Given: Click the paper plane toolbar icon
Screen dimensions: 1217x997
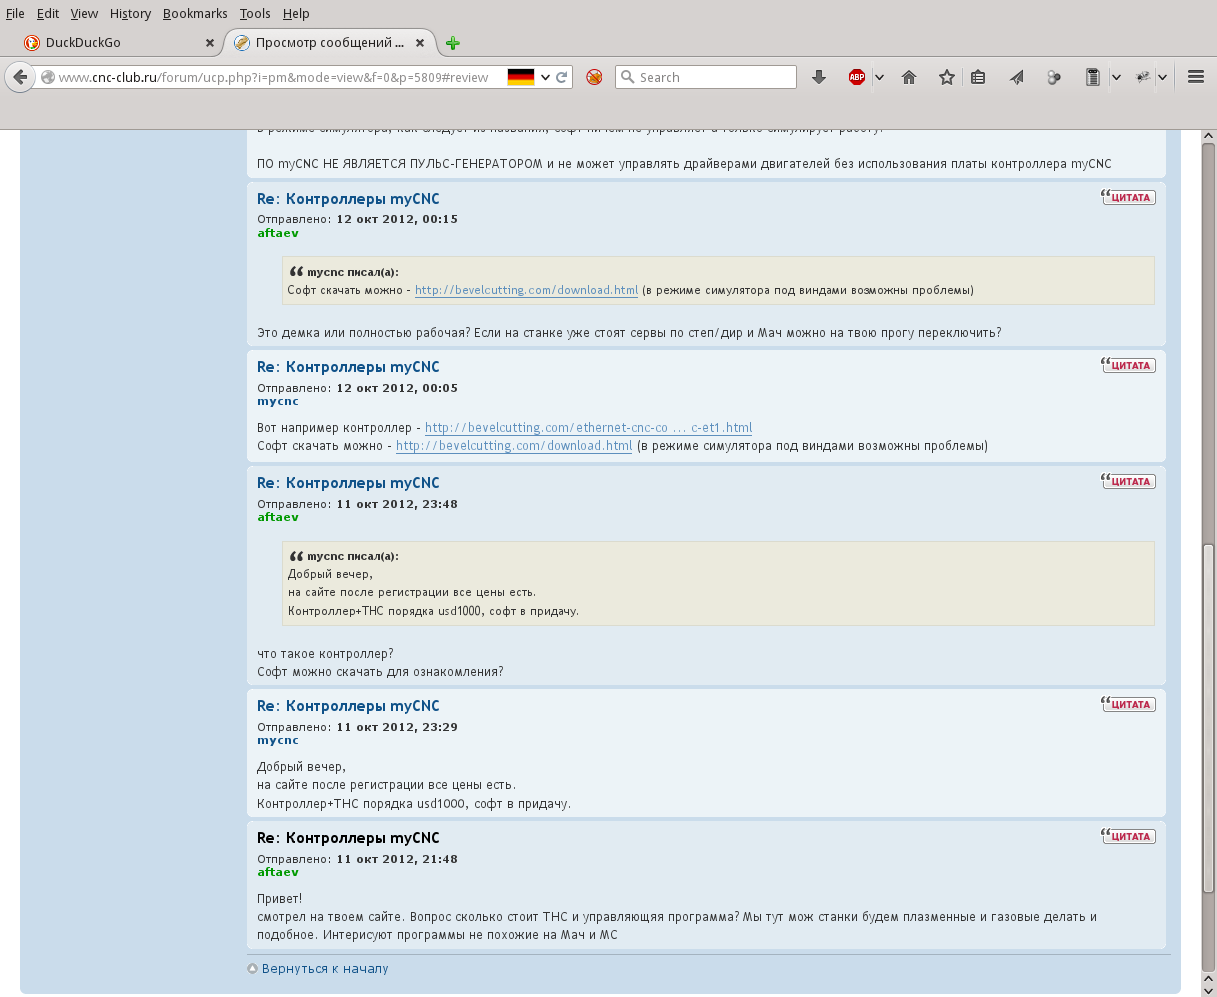Looking at the screenshot, I should coord(1017,77).
